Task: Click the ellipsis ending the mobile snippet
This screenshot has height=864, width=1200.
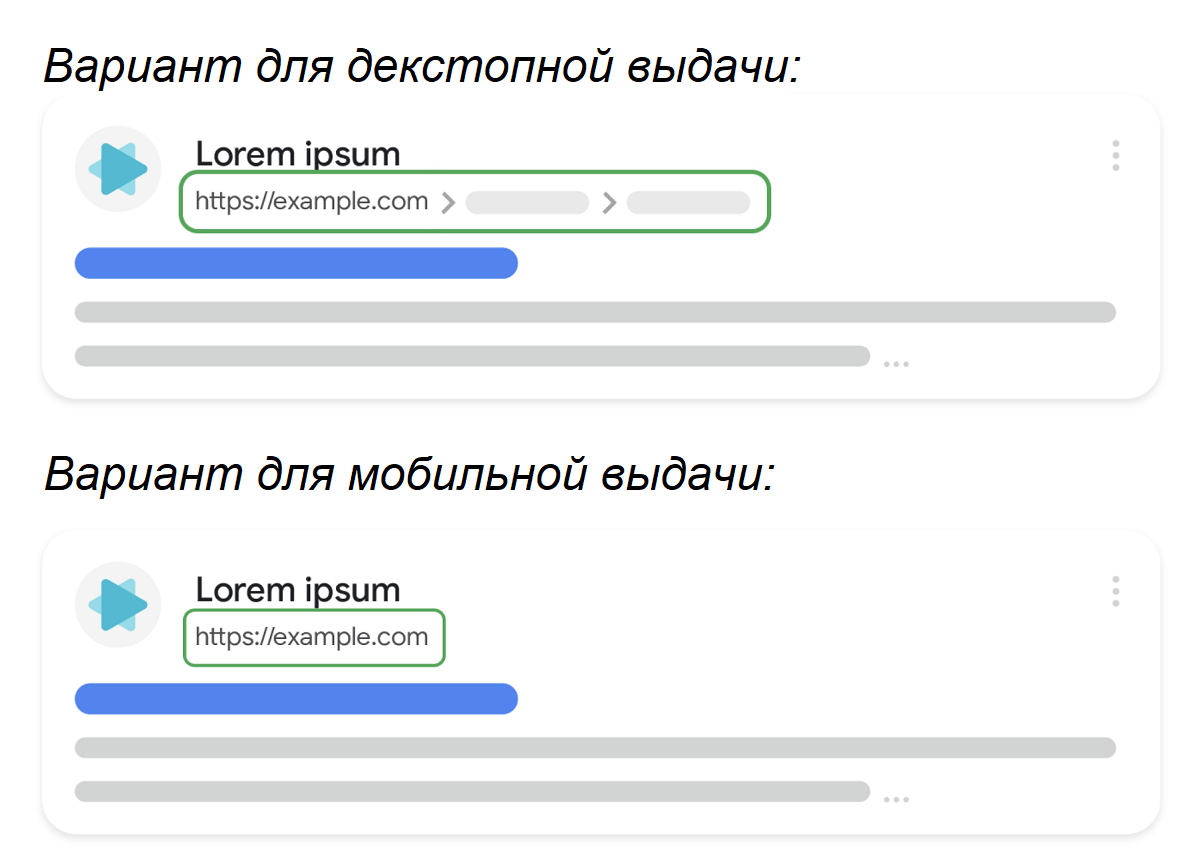Action: 896,800
